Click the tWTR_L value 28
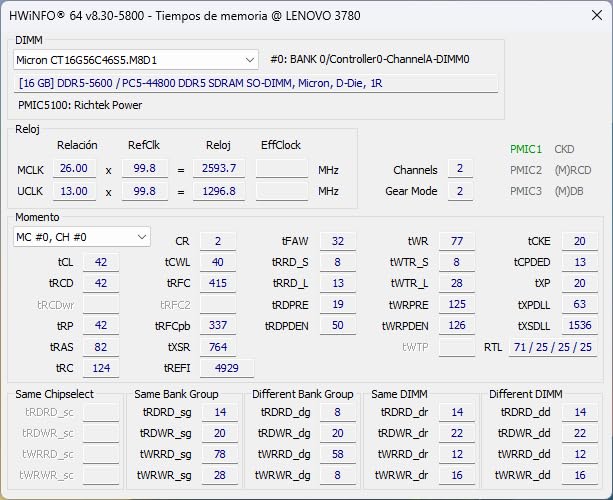This screenshot has height=500, width=613. [x=457, y=283]
